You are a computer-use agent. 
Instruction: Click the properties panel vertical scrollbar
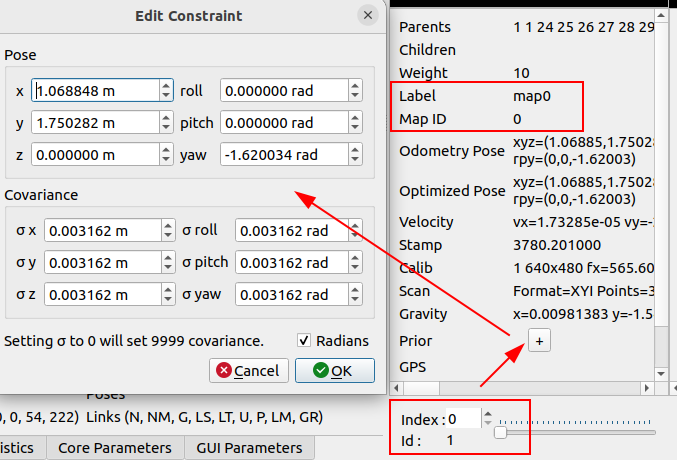(x=661, y=200)
